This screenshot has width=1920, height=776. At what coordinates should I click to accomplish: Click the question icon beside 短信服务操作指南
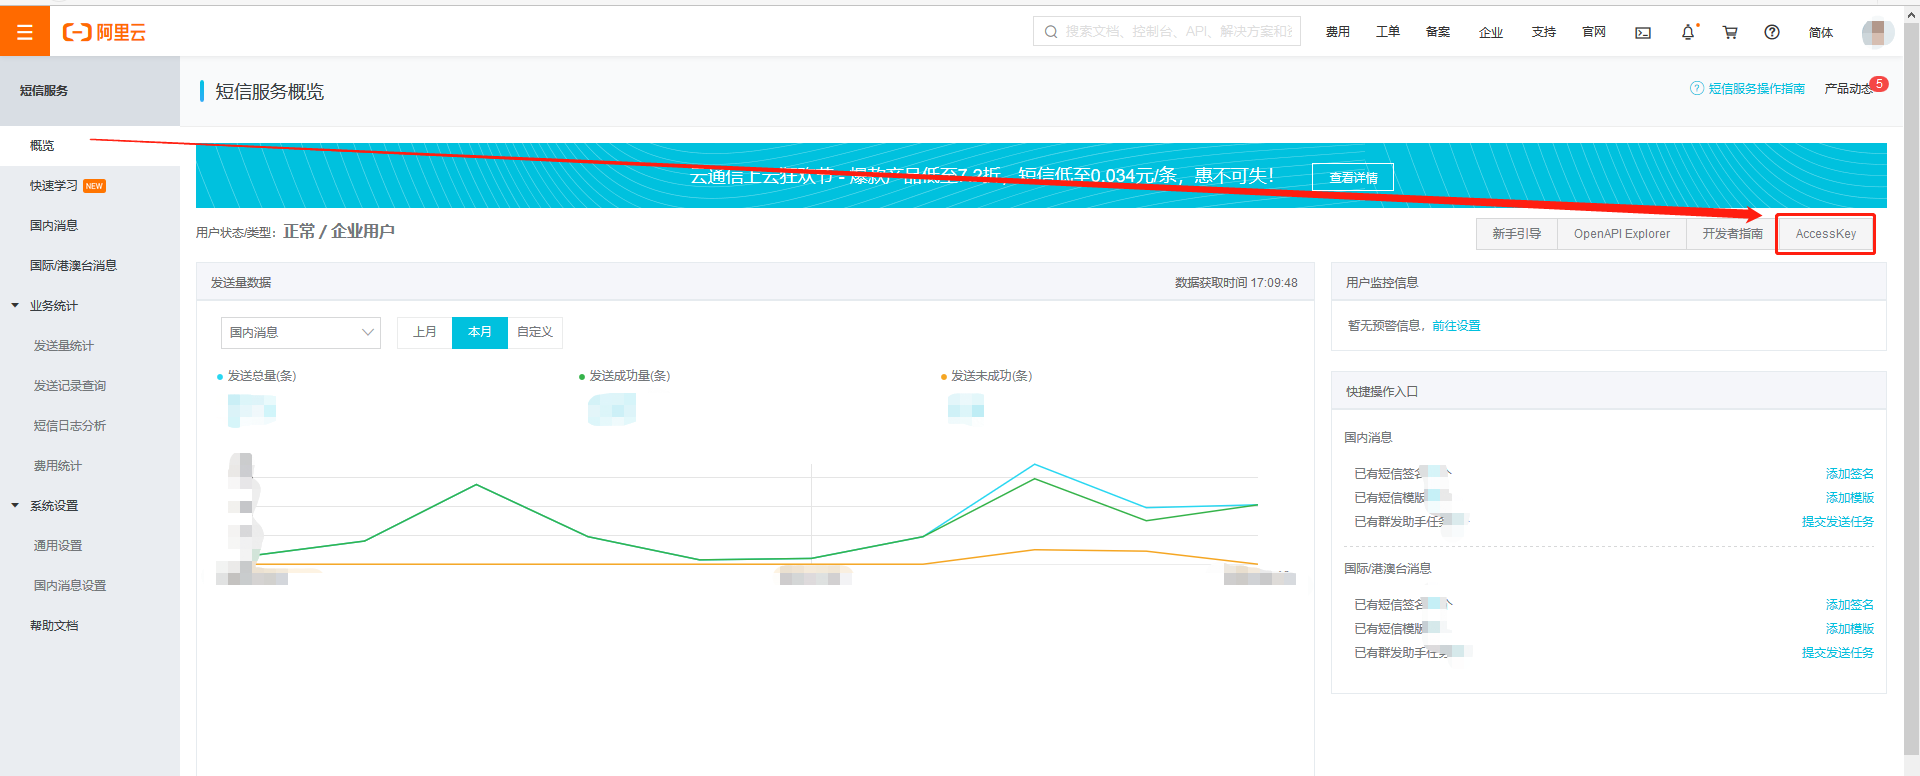coord(1697,88)
